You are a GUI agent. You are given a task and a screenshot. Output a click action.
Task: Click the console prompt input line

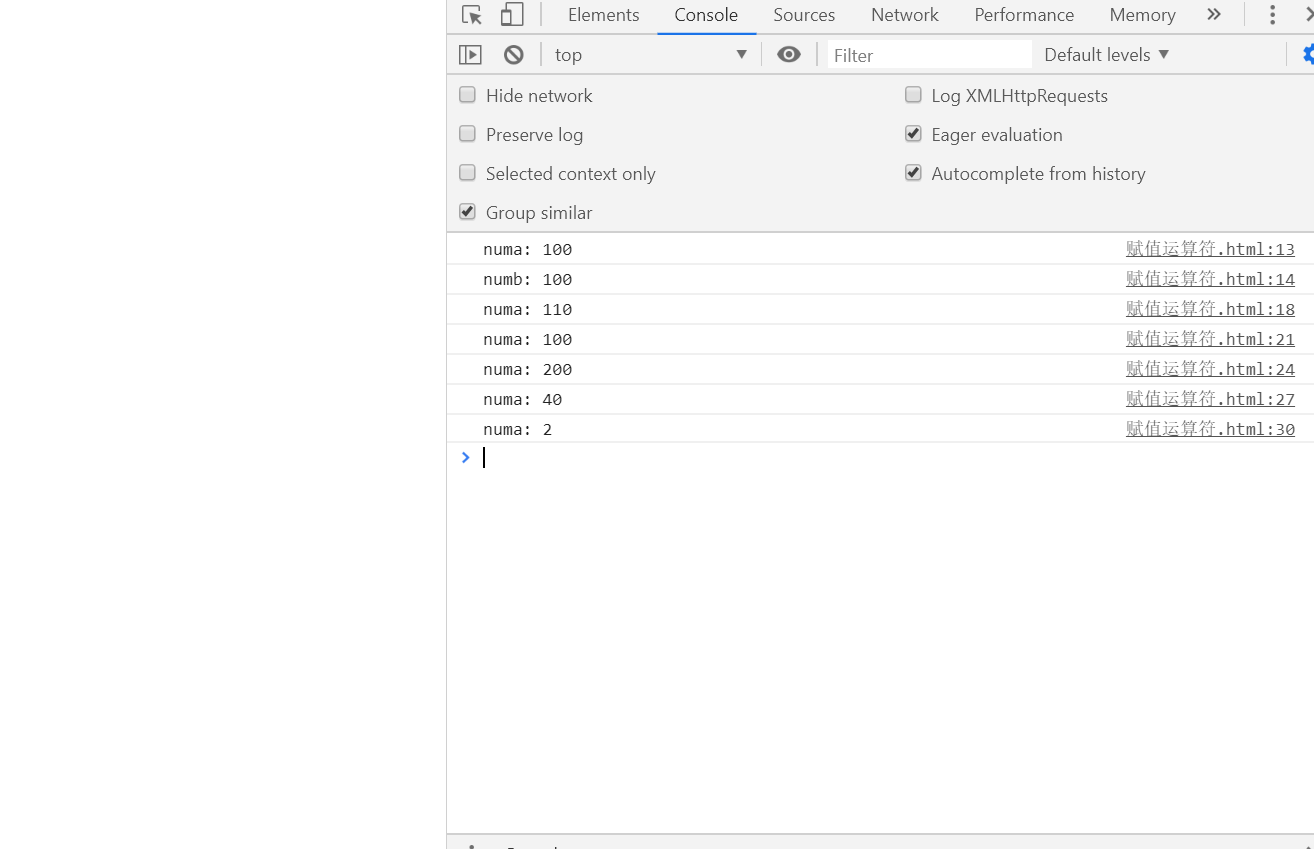(x=880, y=457)
